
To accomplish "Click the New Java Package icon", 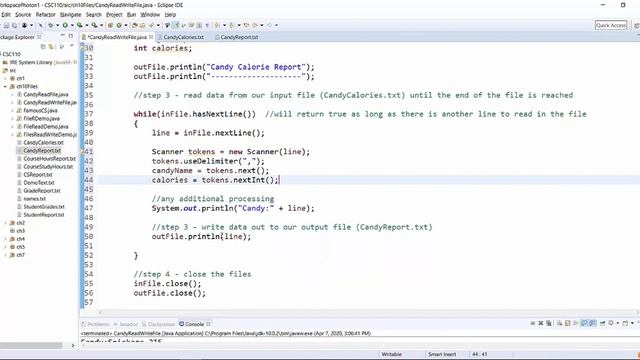I will [x=109, y=25].
